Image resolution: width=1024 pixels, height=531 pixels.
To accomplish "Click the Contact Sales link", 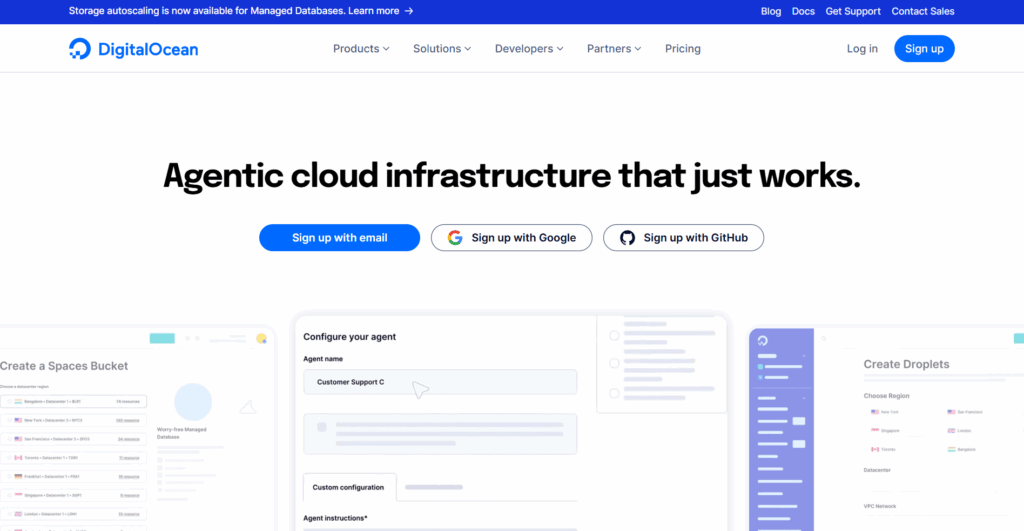I will coord(923,11).
